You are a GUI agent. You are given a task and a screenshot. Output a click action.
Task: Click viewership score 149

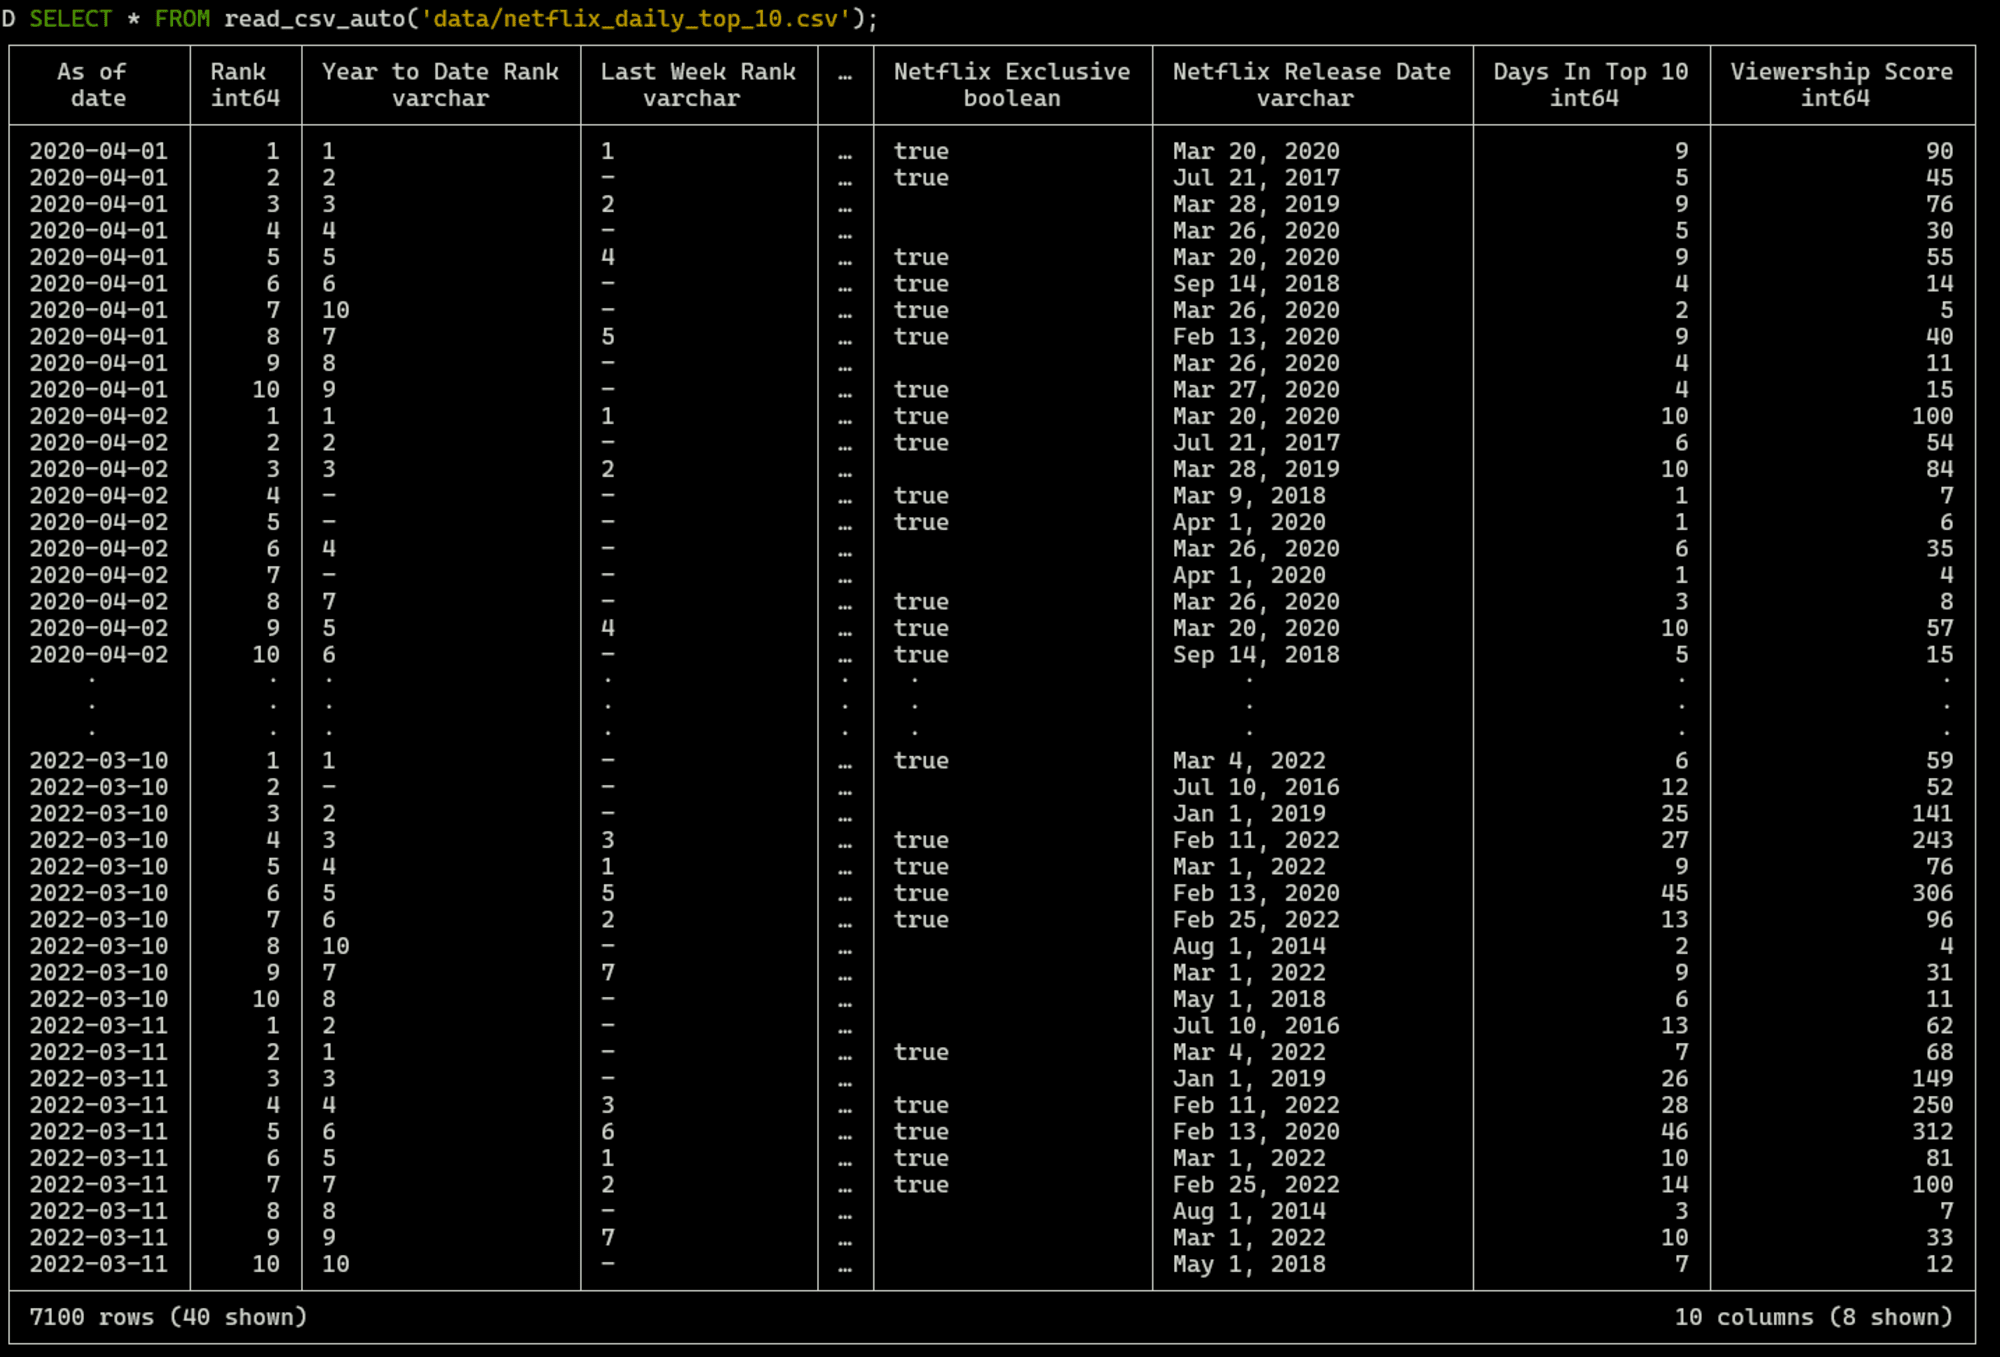1932,1079
